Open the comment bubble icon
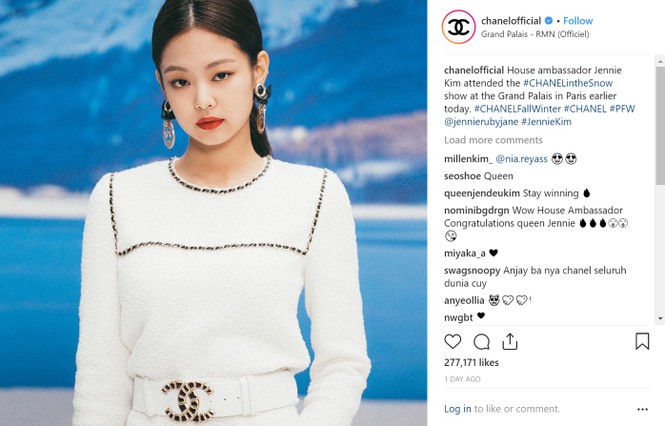 pyautogui.click(x=481, y=342)
